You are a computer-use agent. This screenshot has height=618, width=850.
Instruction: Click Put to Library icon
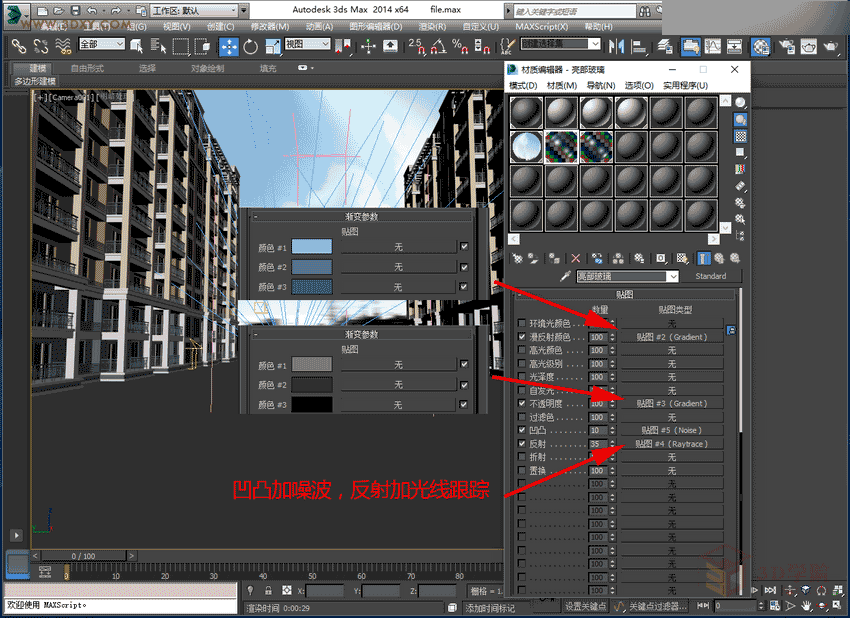coord(640,259)
